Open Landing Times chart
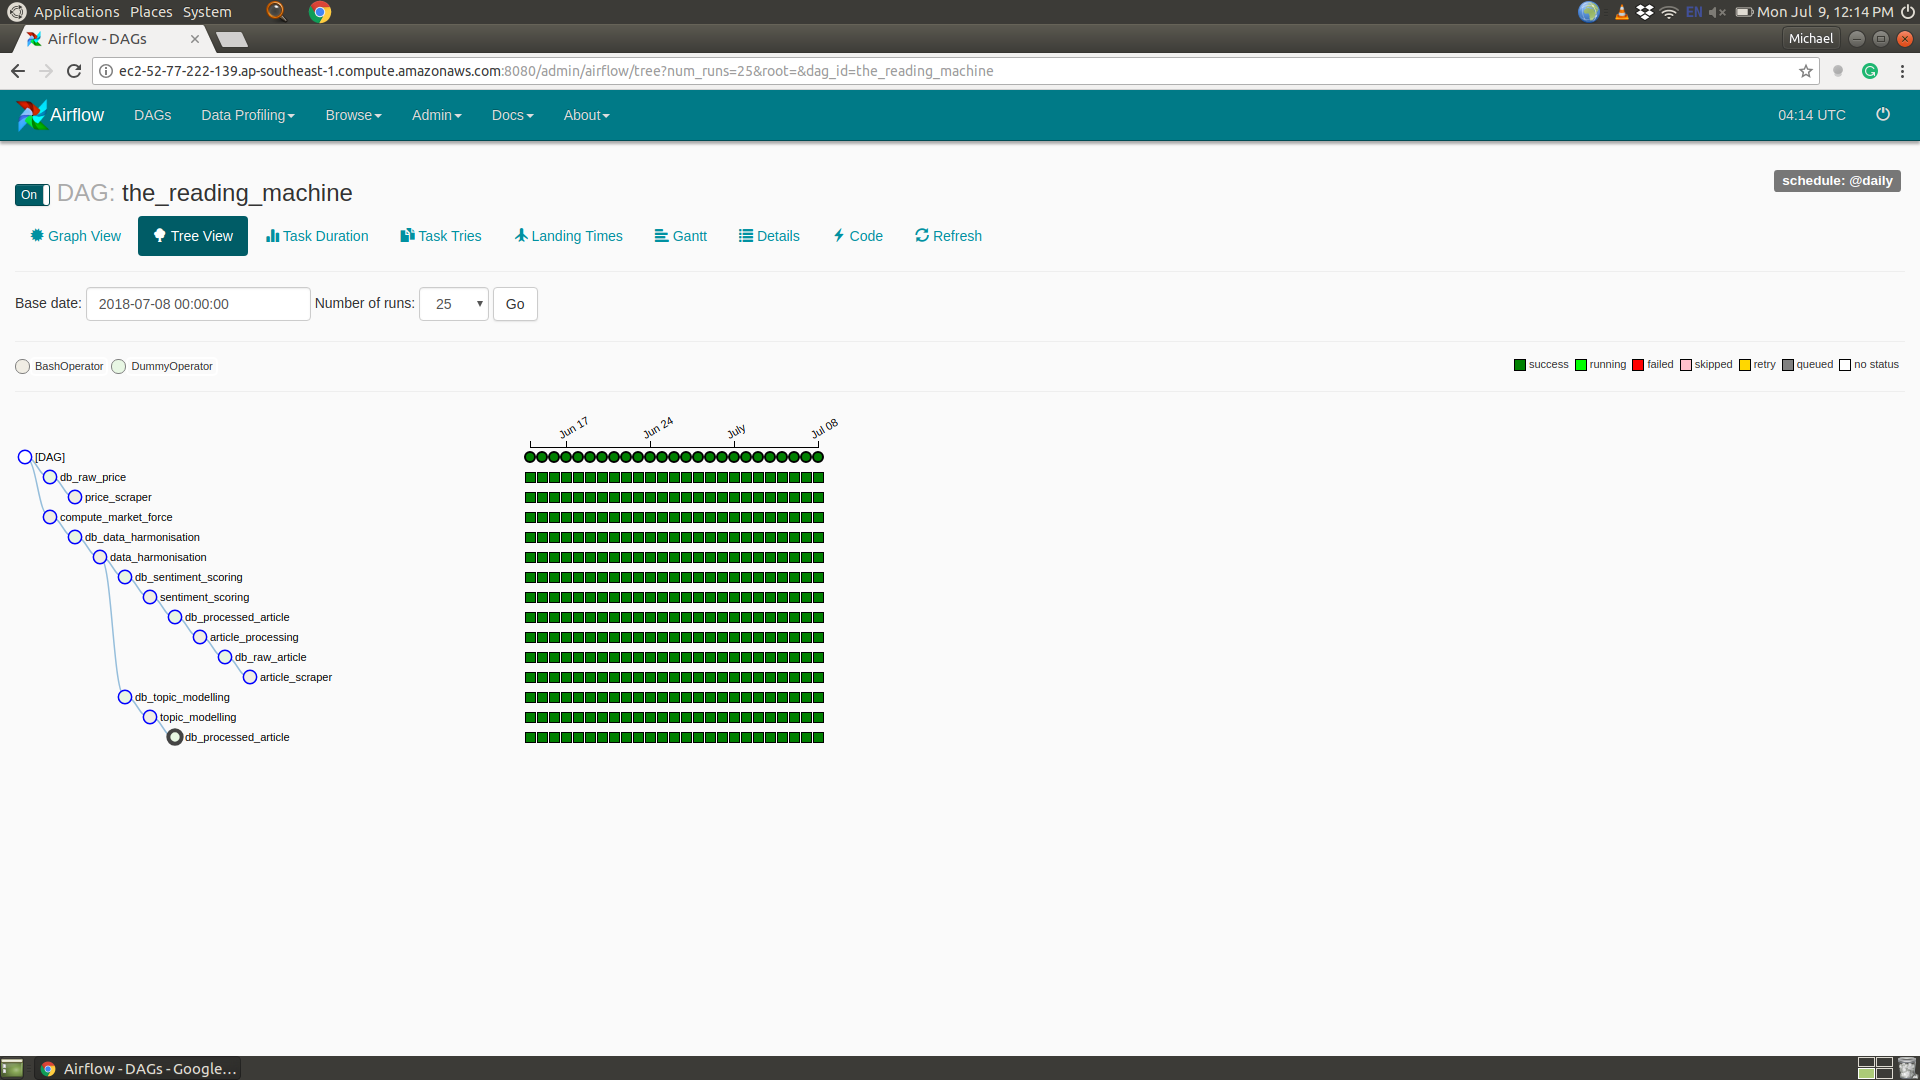The width and height of the screenshot is (1920, 1080). point(568,236)
